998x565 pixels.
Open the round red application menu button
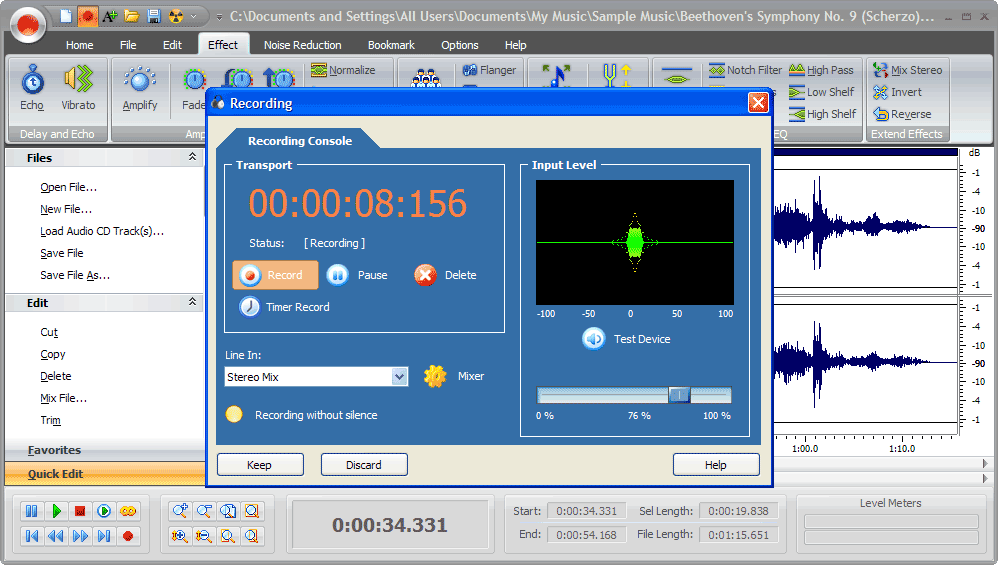point(27,25)
